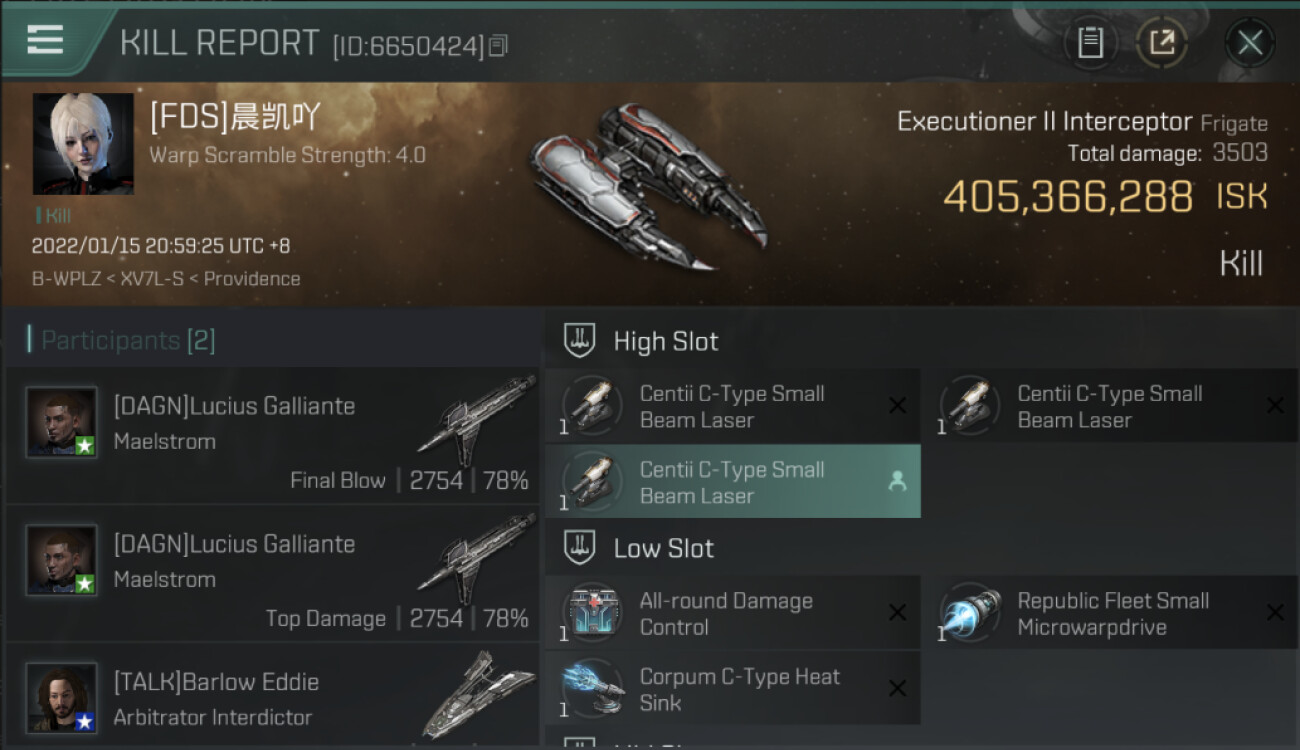Open the hamburger menu icon
Viewport: 1300px width, 750px height.
pyautogui.click(x=45, y=40)
